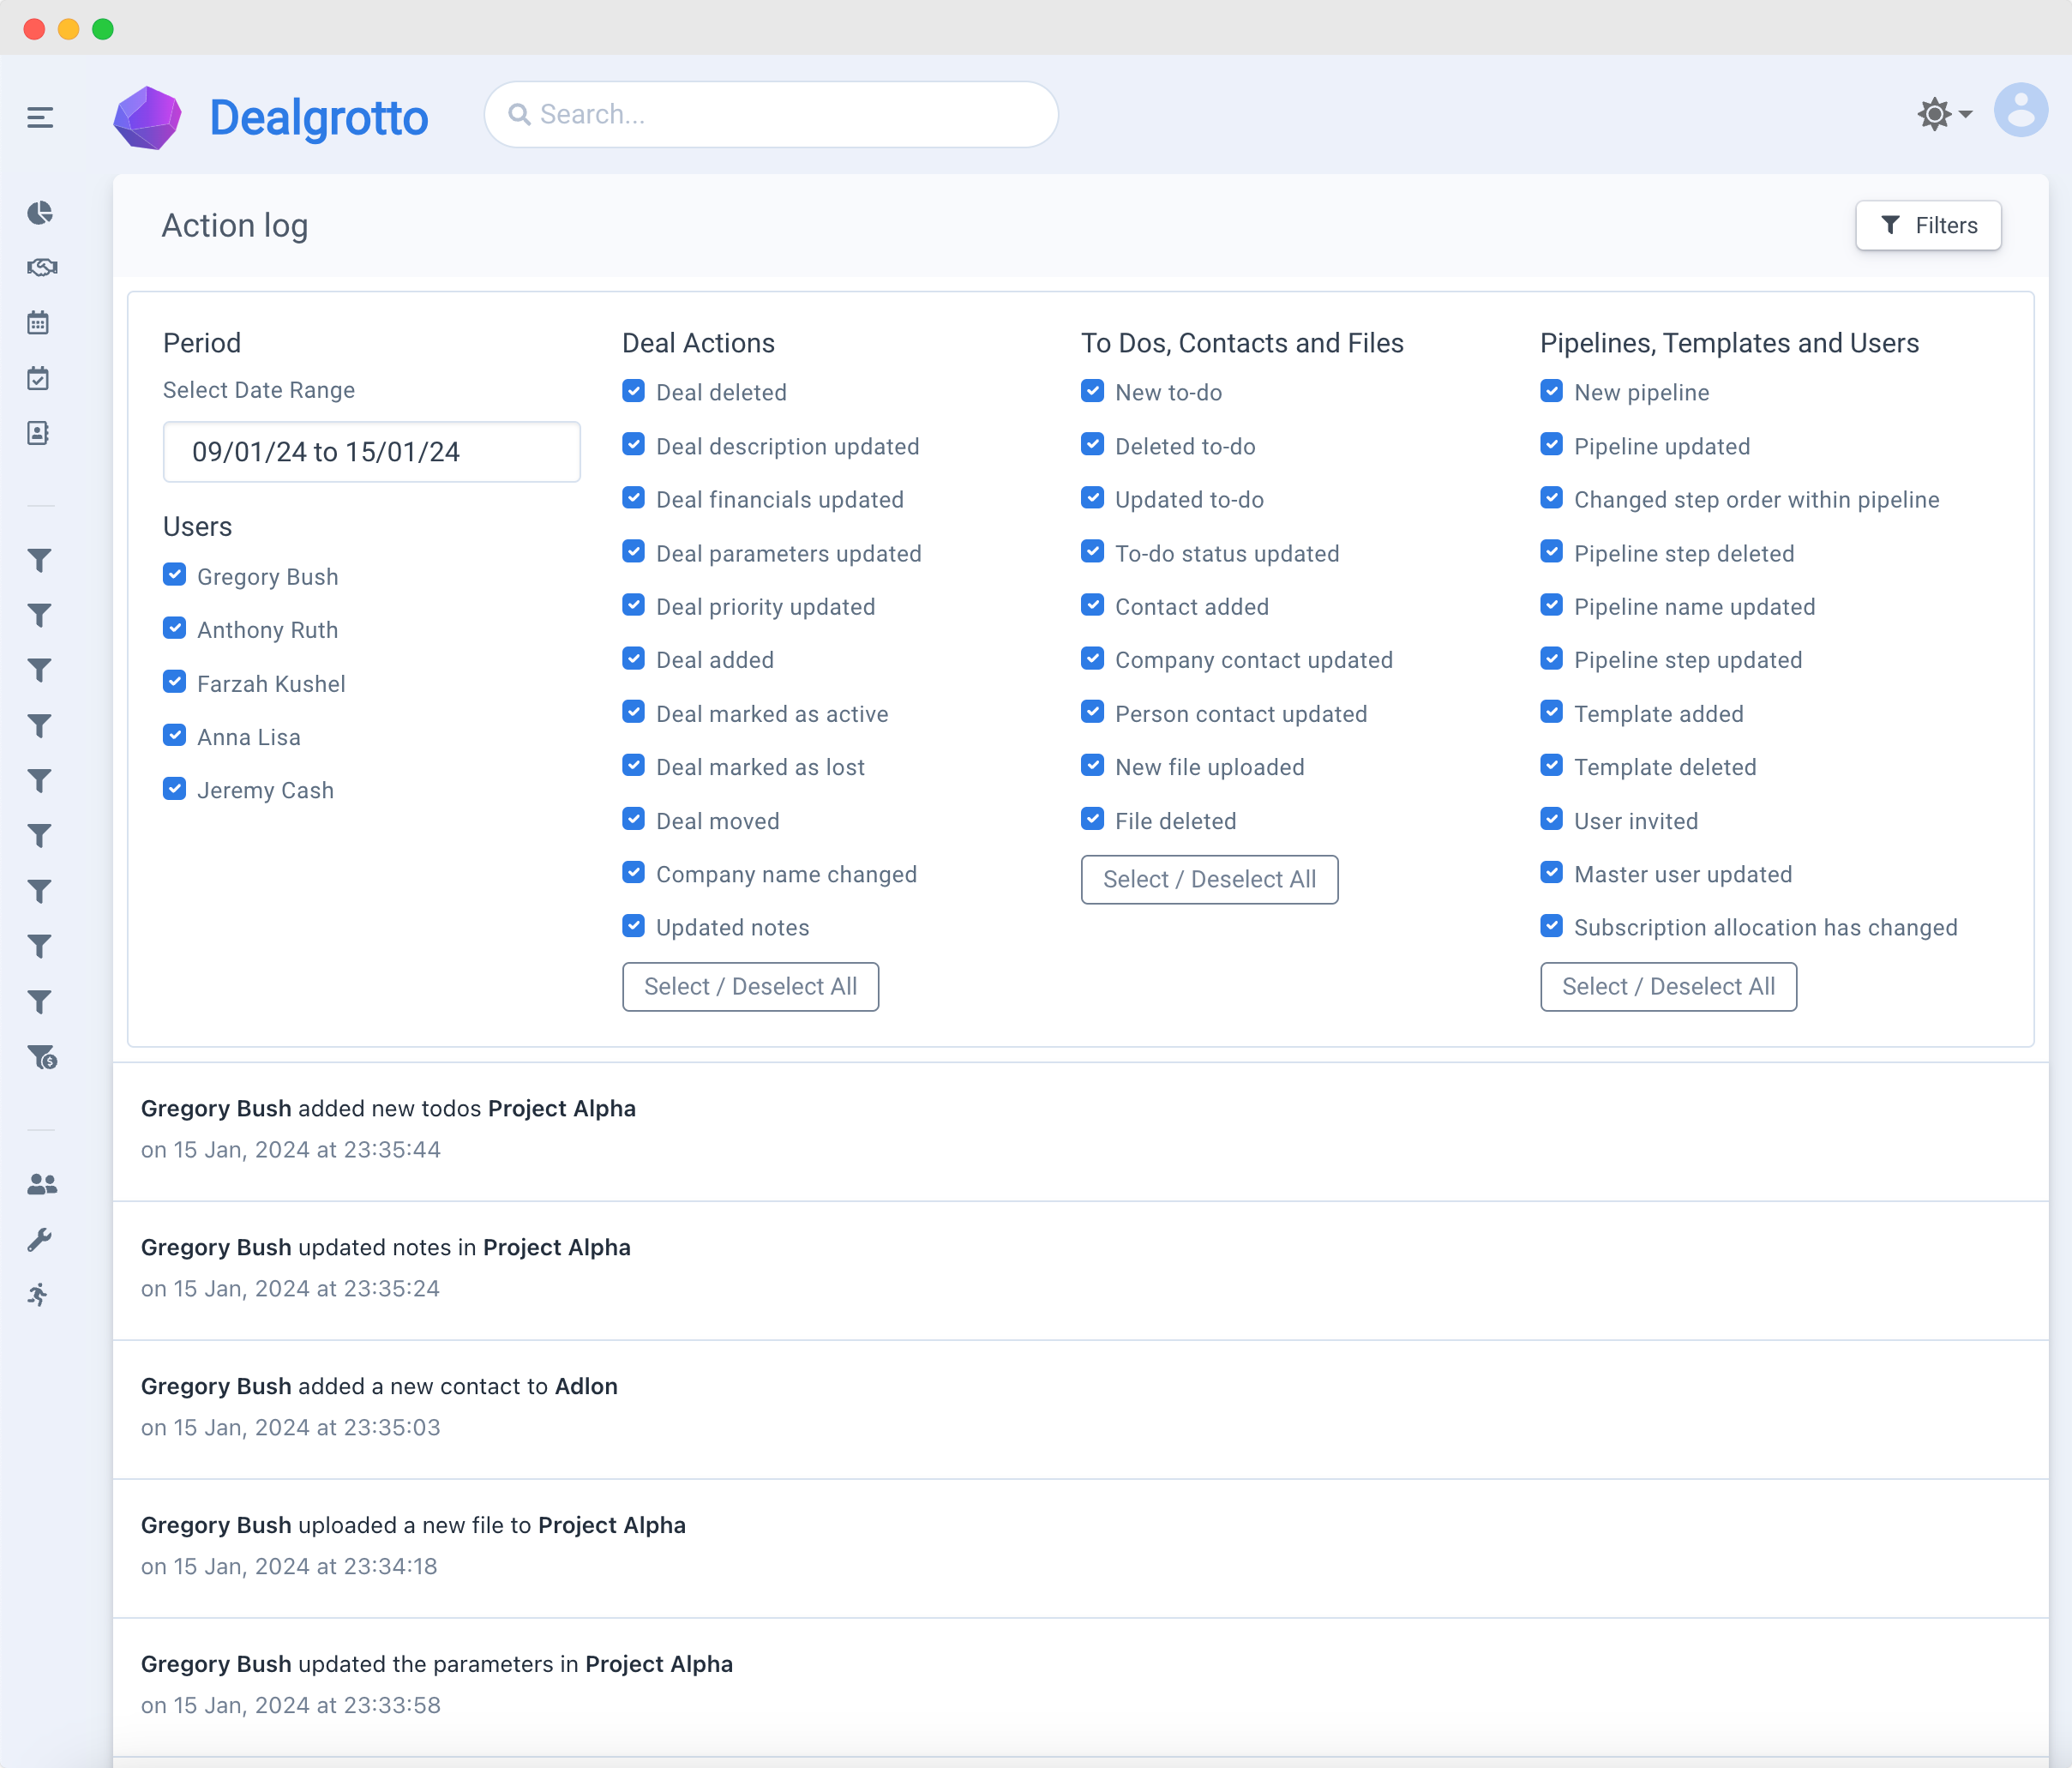Uncheck the New file uploaded checkbox
Screen dimensions: 2072x1768
tap(1093, 766)
